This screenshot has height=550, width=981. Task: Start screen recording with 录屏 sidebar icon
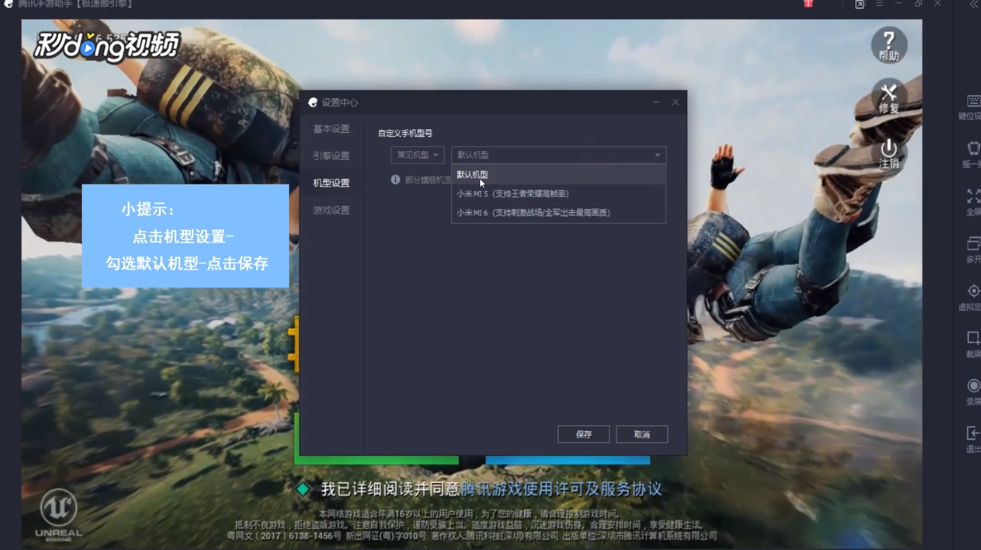click(973, 392)
